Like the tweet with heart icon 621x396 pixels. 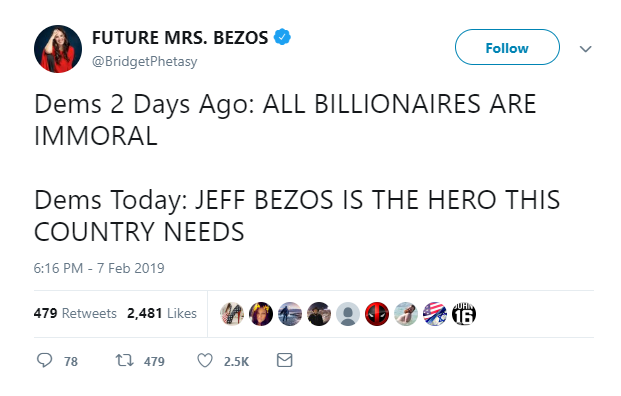pos(205,360)
